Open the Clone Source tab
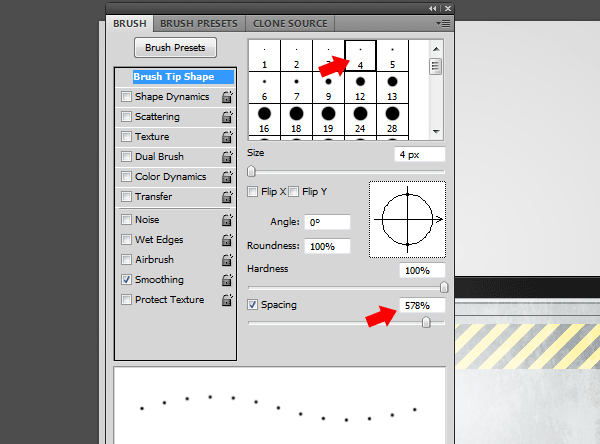This screenshot has width=600, height=444. click(x=290, y=23)
